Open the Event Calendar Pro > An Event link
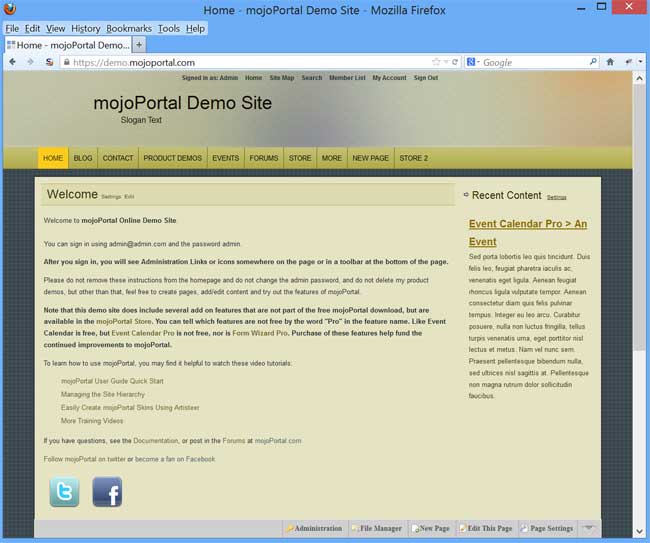The width and height of the screenshot is (650, 543). 527,232
